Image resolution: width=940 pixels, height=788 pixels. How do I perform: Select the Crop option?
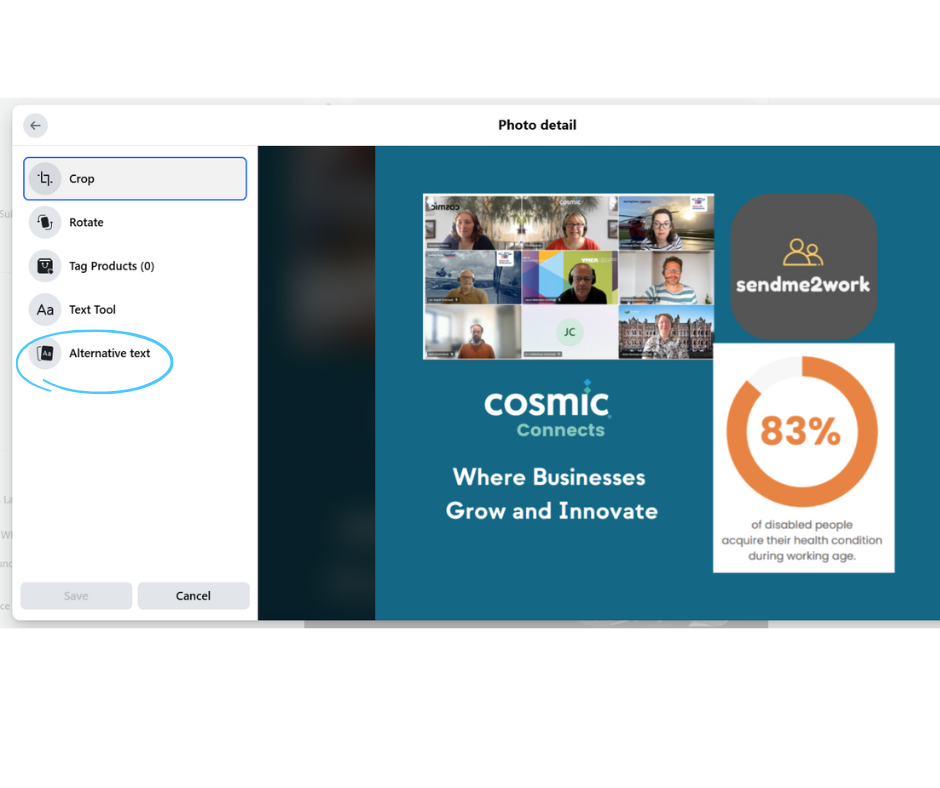[x=135, y=179]
